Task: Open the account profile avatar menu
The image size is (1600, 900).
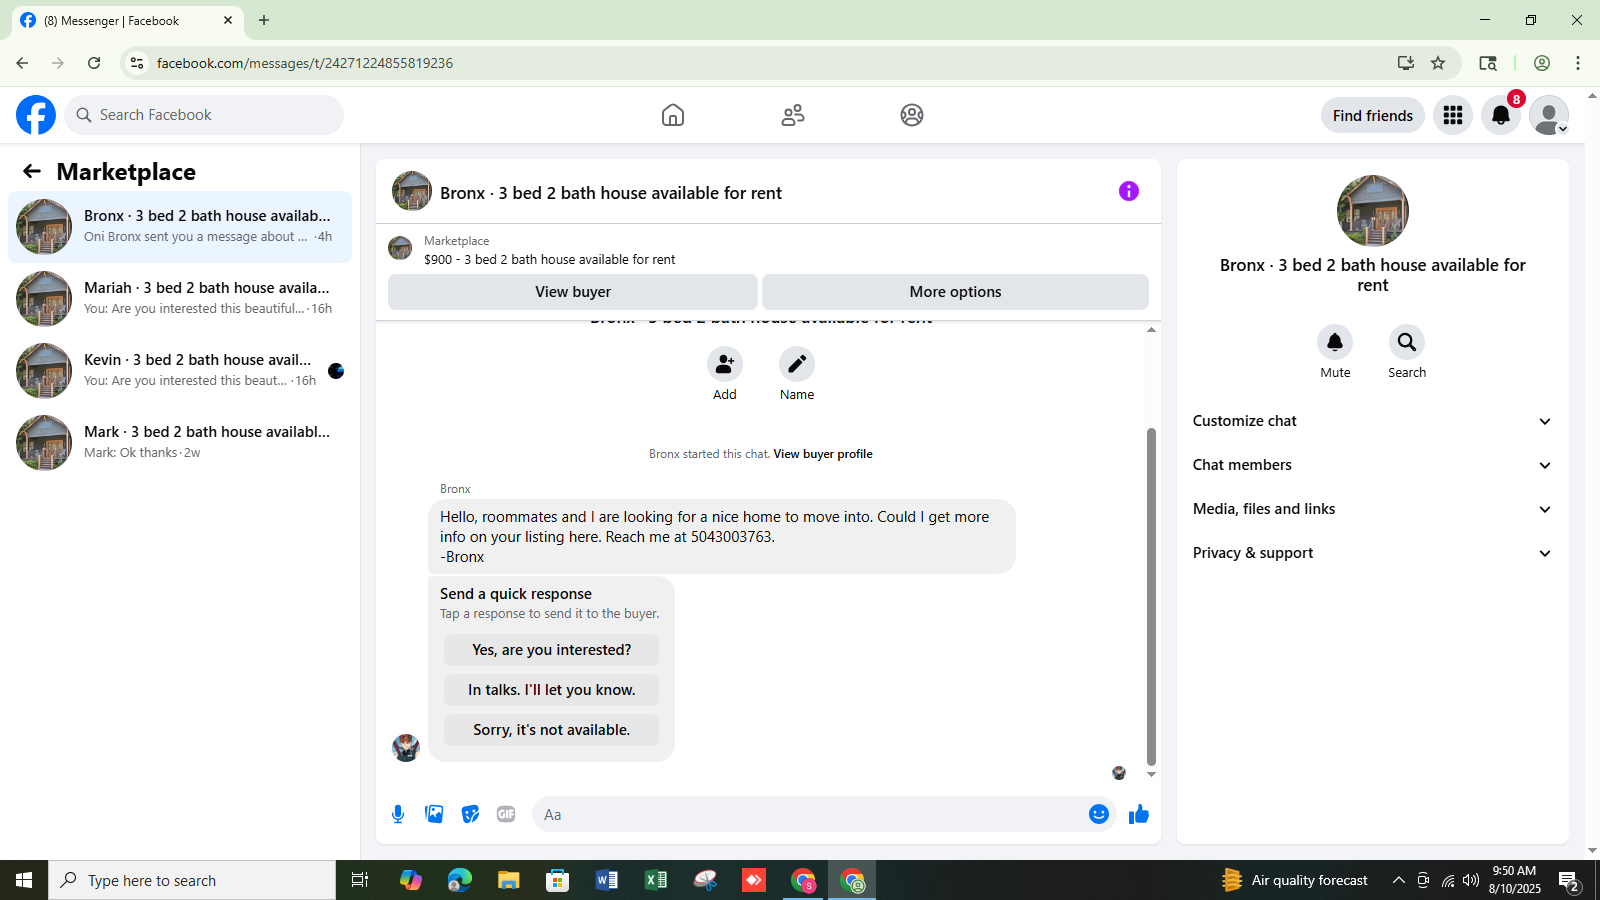Action: 1549,115
